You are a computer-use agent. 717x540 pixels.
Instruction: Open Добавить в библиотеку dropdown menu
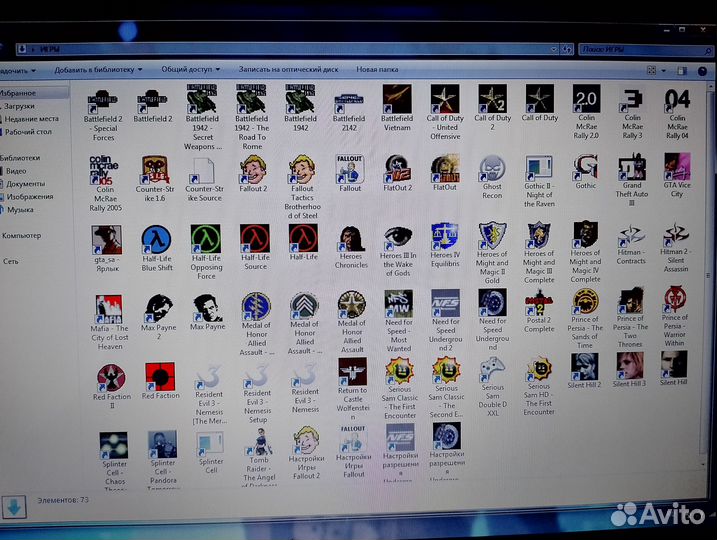pos(98,70)
